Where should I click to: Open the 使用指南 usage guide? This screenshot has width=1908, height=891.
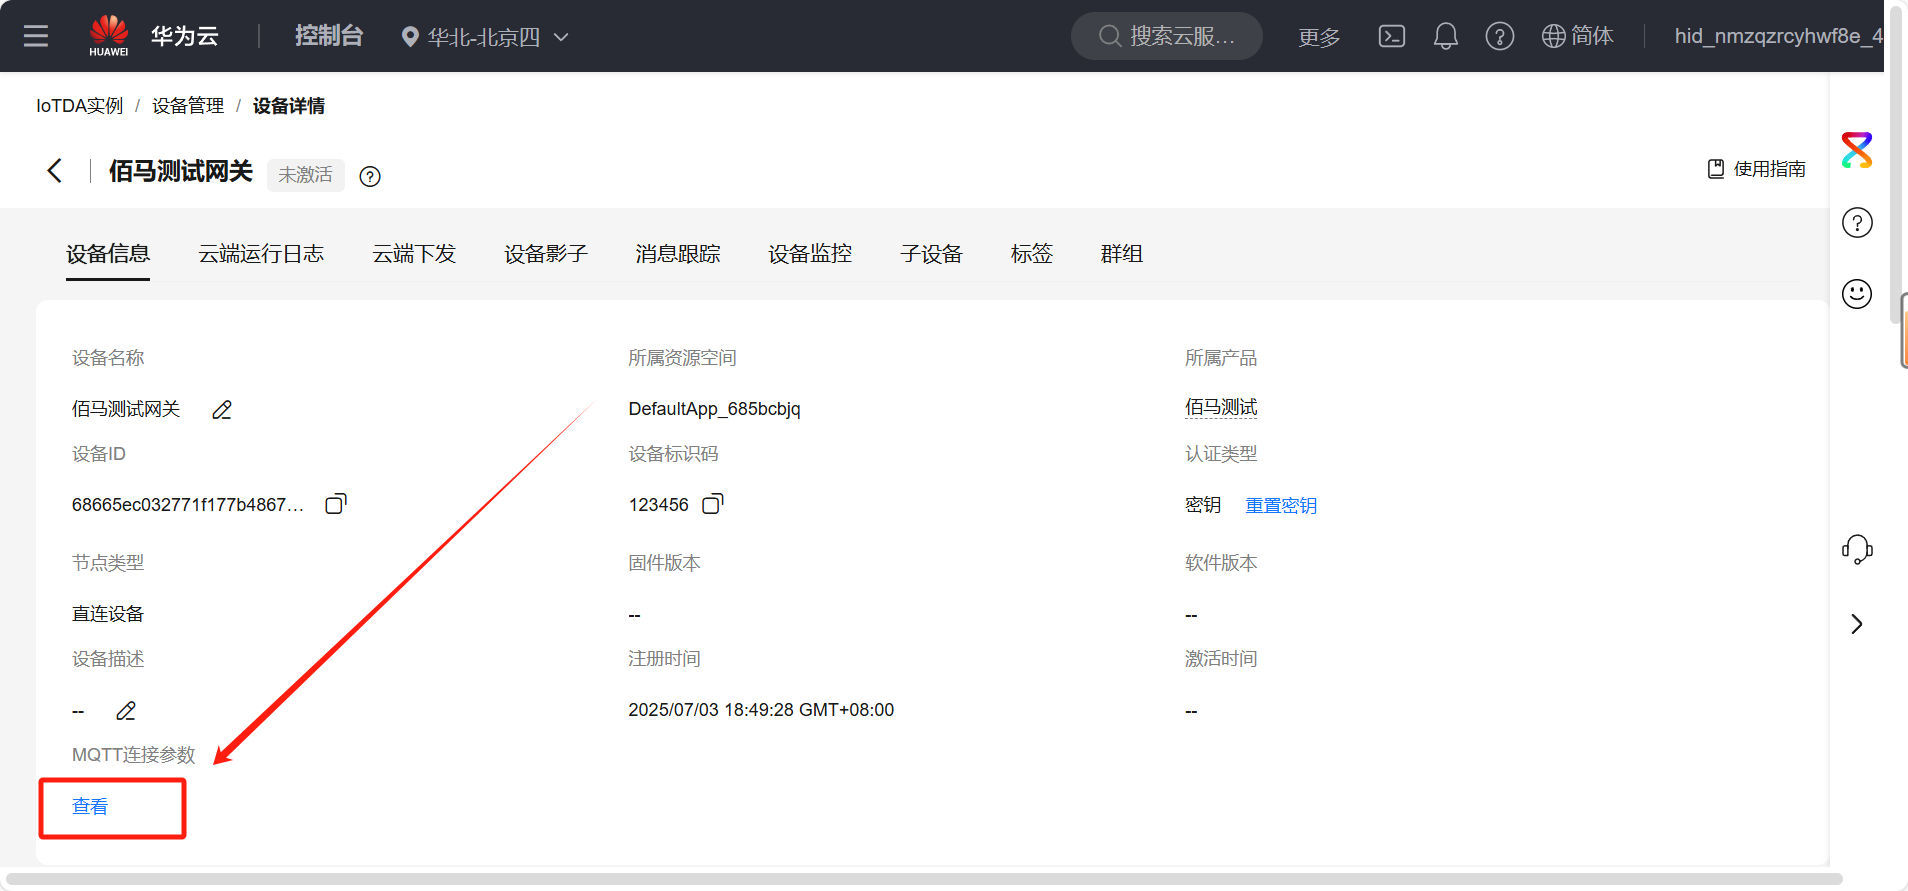tap(1756, 169)
